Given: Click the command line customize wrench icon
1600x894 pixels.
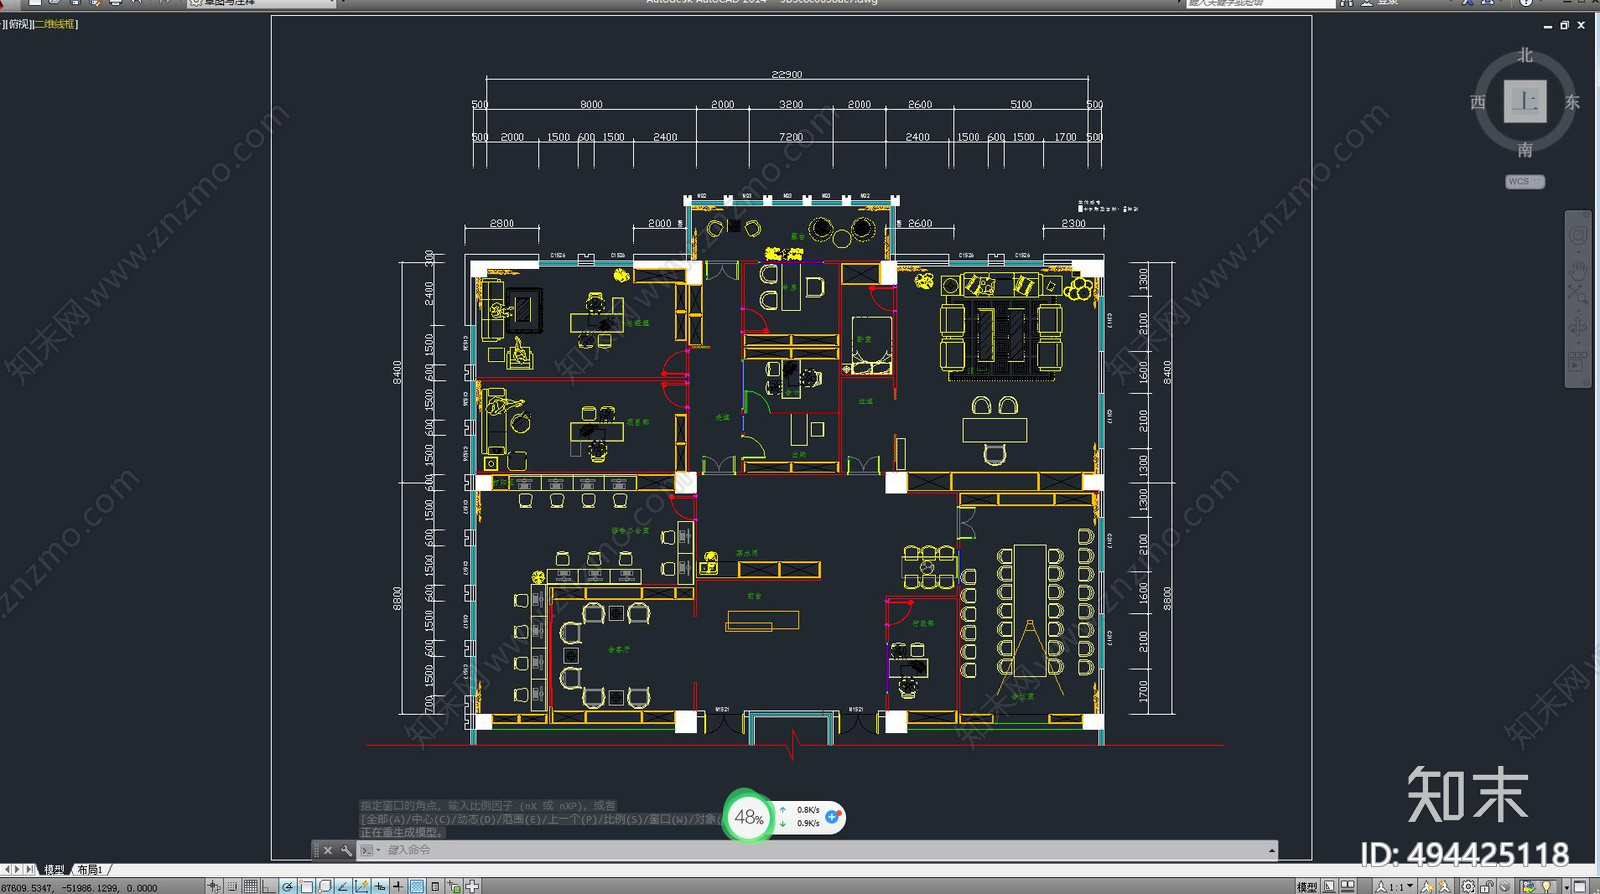Looking at the screenshot, I should pos(346,850).
